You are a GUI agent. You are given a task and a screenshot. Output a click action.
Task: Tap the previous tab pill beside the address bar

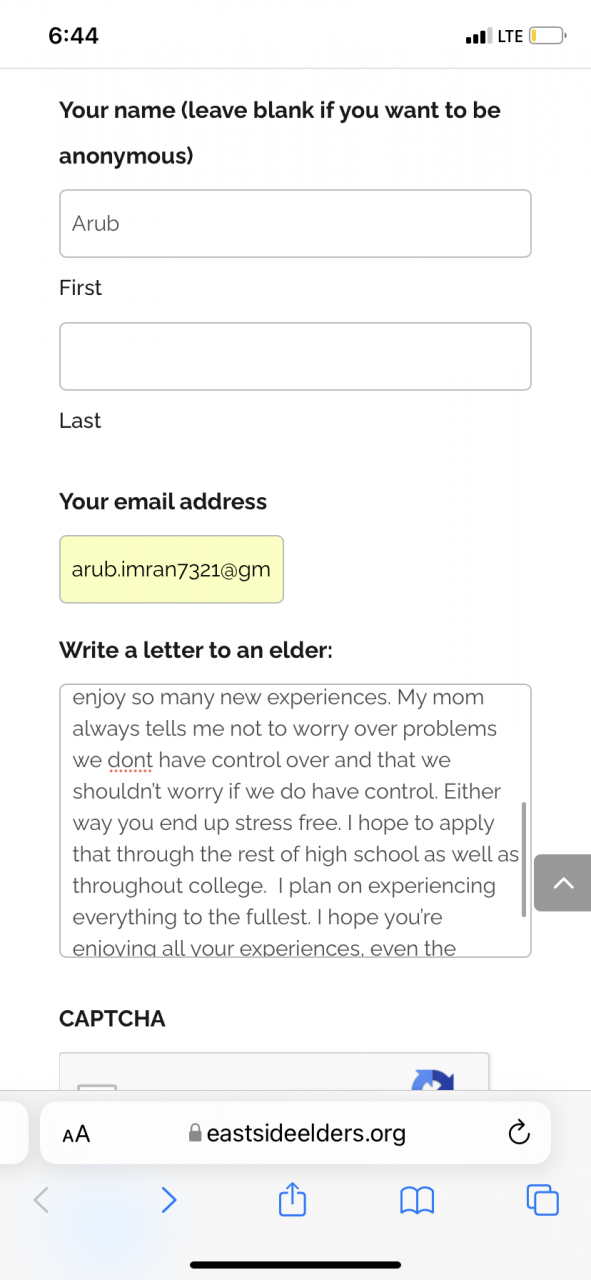point(12,1133)
